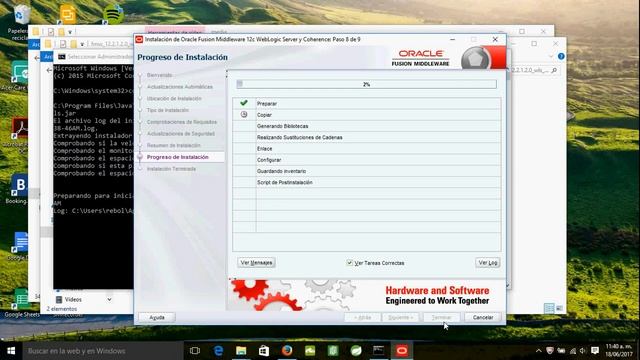
Task: Switch Explorer to details view icon
Action: (x=549, y=308)
